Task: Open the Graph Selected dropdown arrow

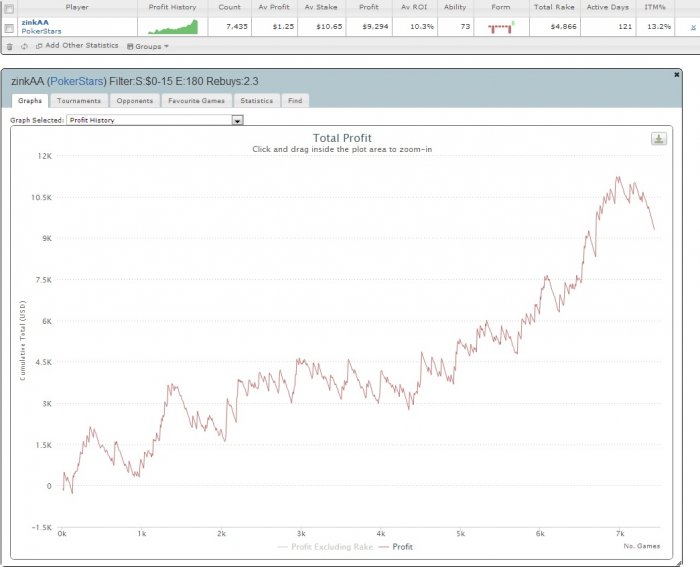Action: point(238,120)
